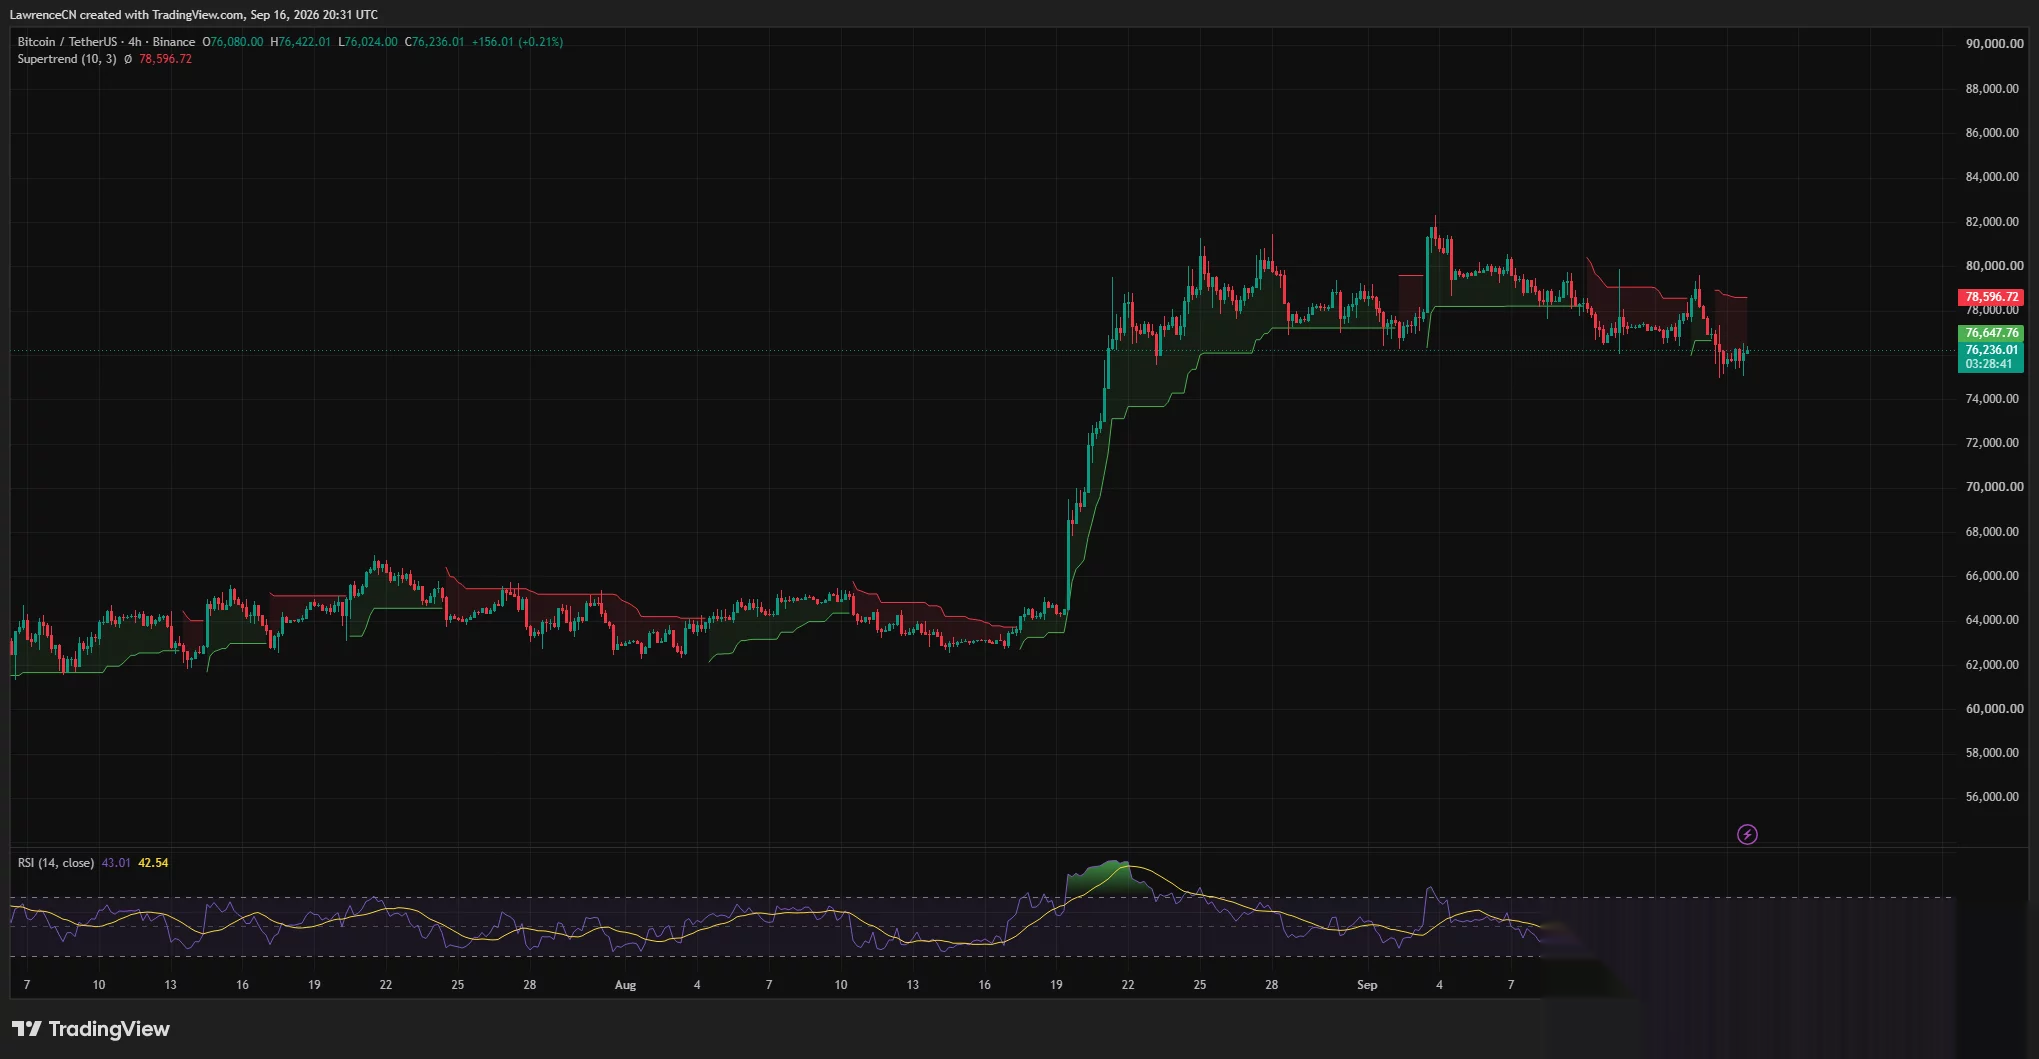Click the high value H76,422.01
The width and height of the screenshot is (2039, 1059).
coord(300,42)
